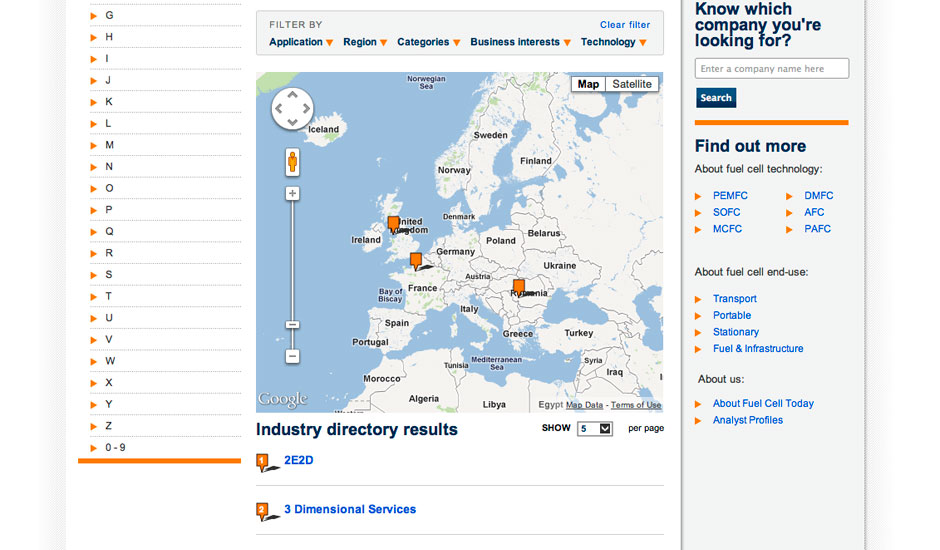Focus the company name search field
The height and width of the screenshot is (550, 940).
tap(772, 68)
